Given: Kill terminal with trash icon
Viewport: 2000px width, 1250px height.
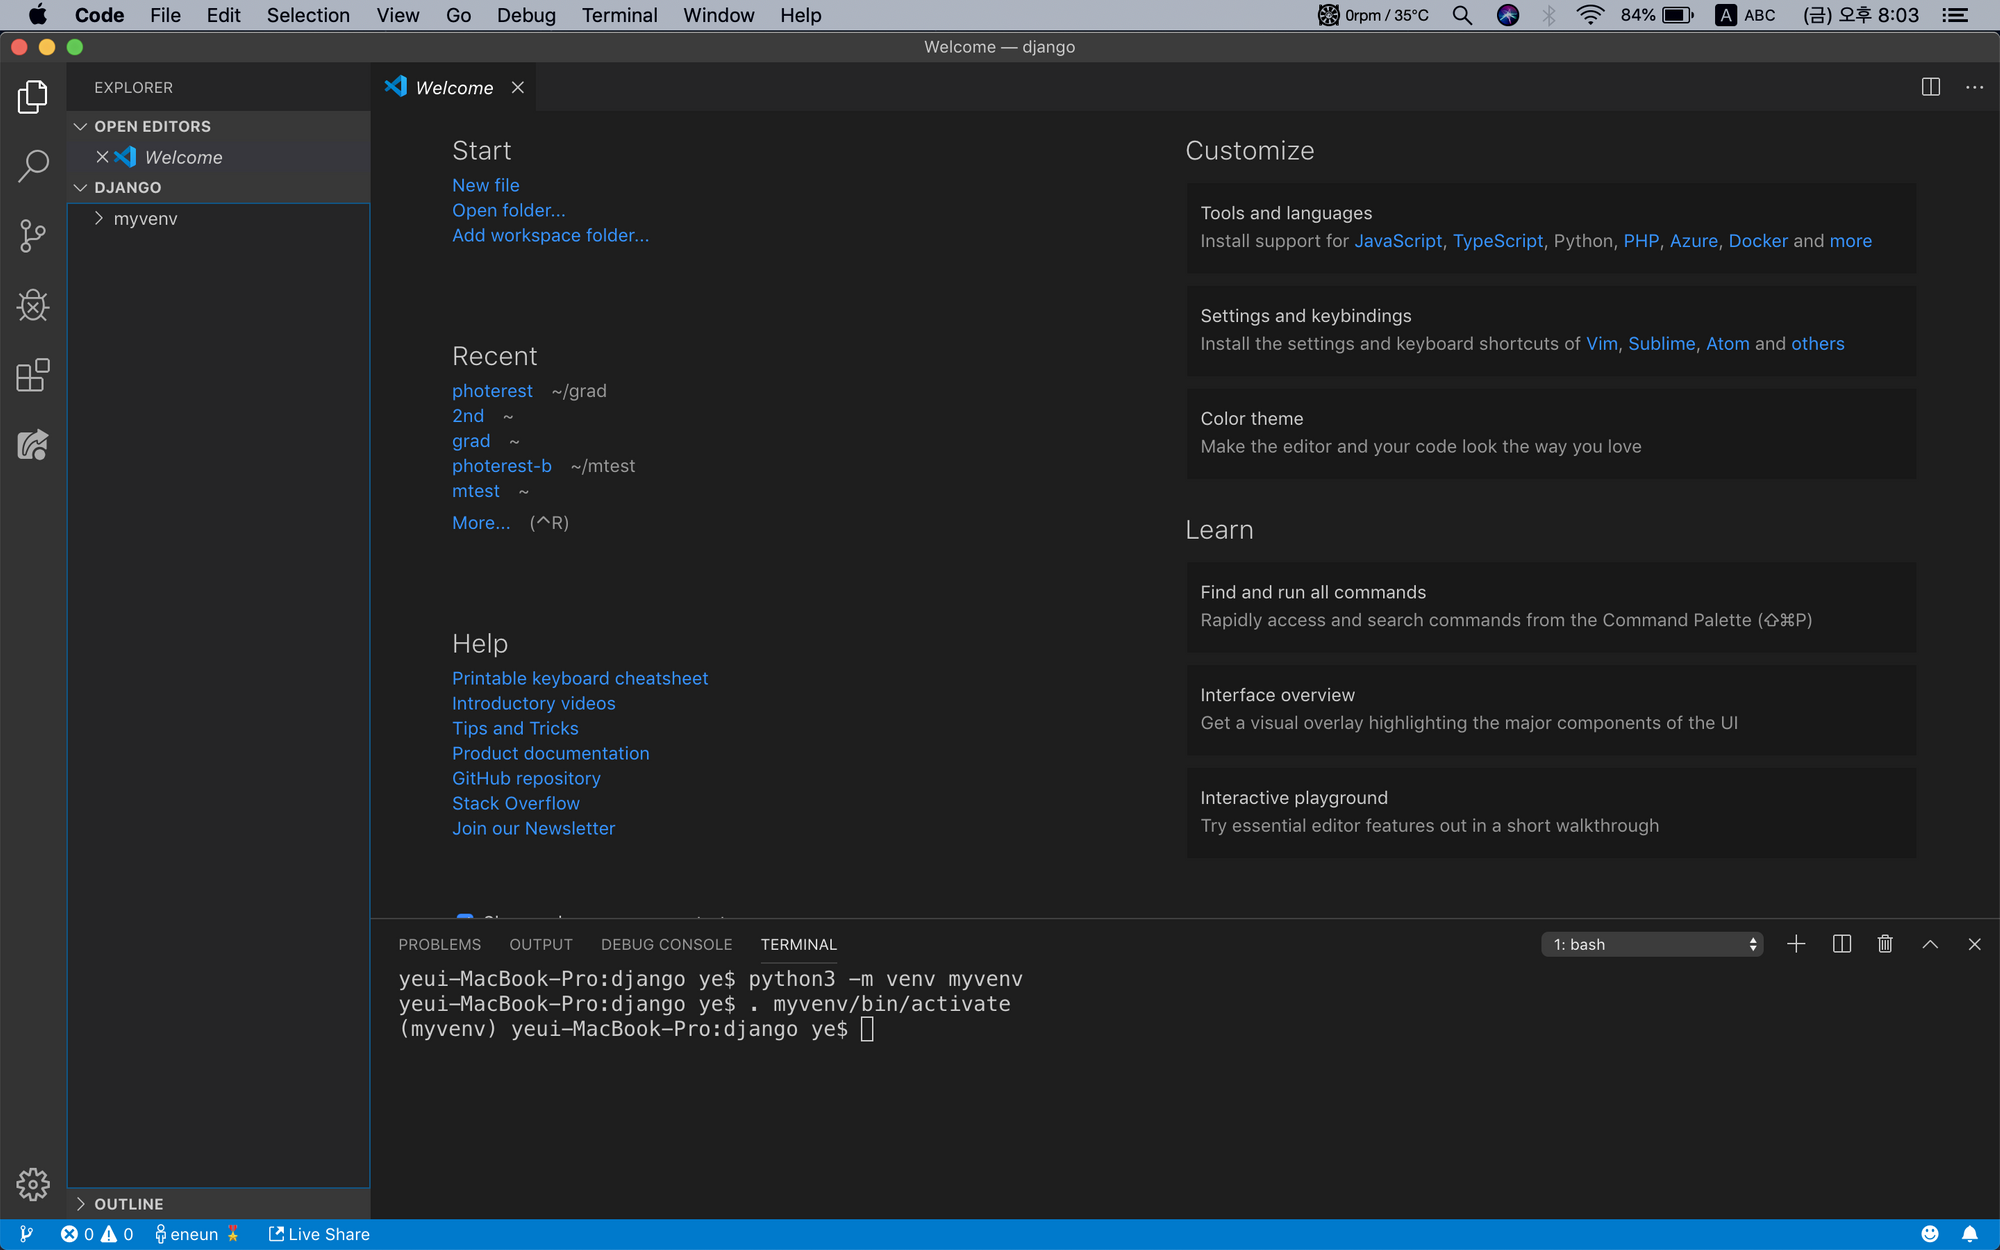Looking at the screenshot, I should pos(1885,944).
